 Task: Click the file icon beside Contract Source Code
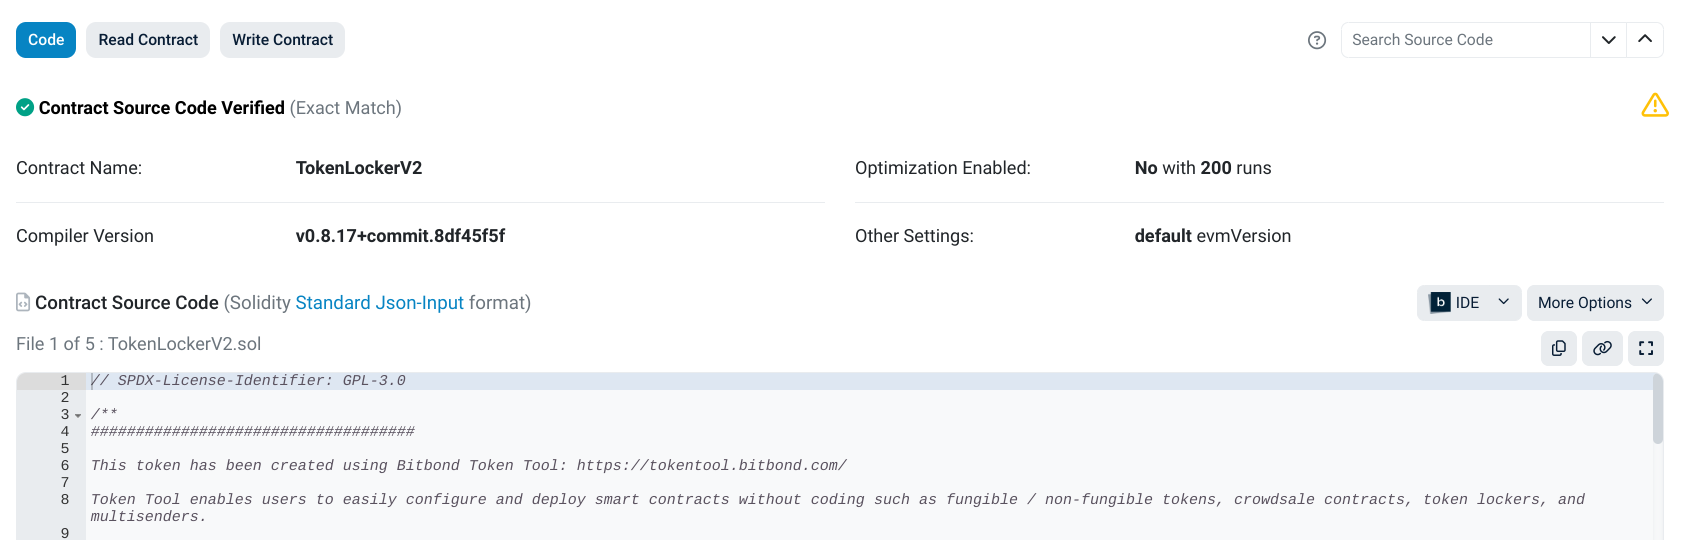pos(23,302)
